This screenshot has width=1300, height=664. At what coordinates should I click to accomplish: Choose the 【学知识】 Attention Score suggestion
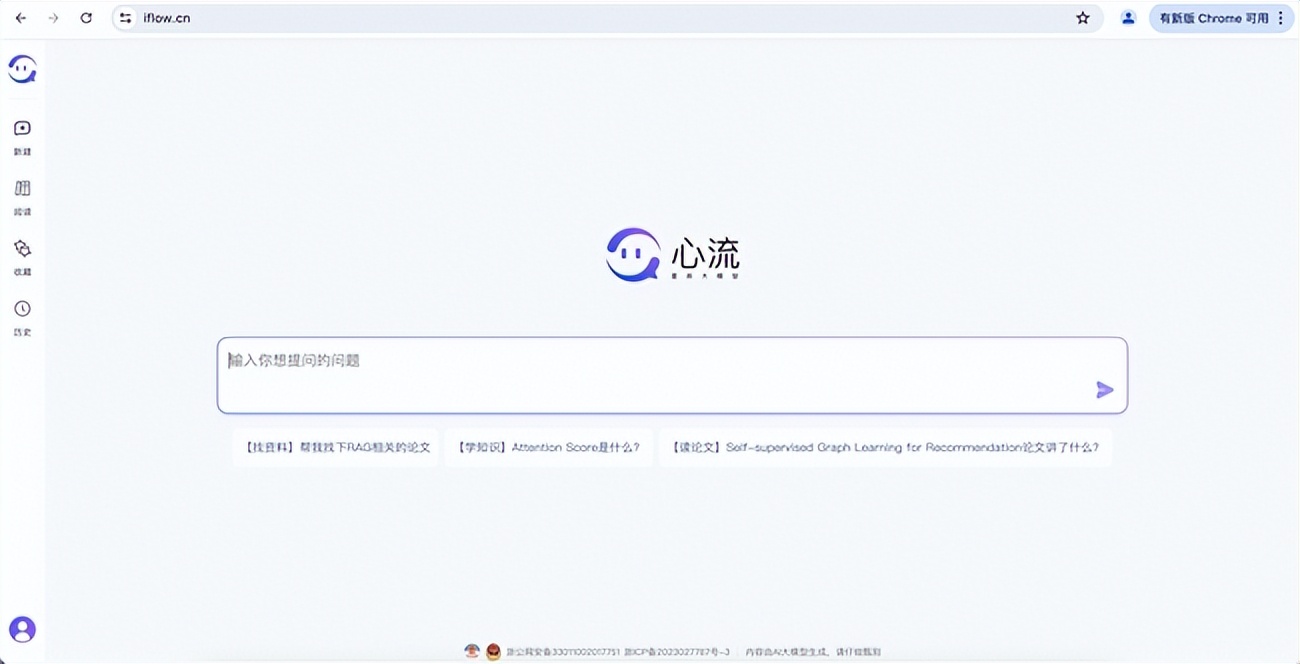(x=548, y=447)
